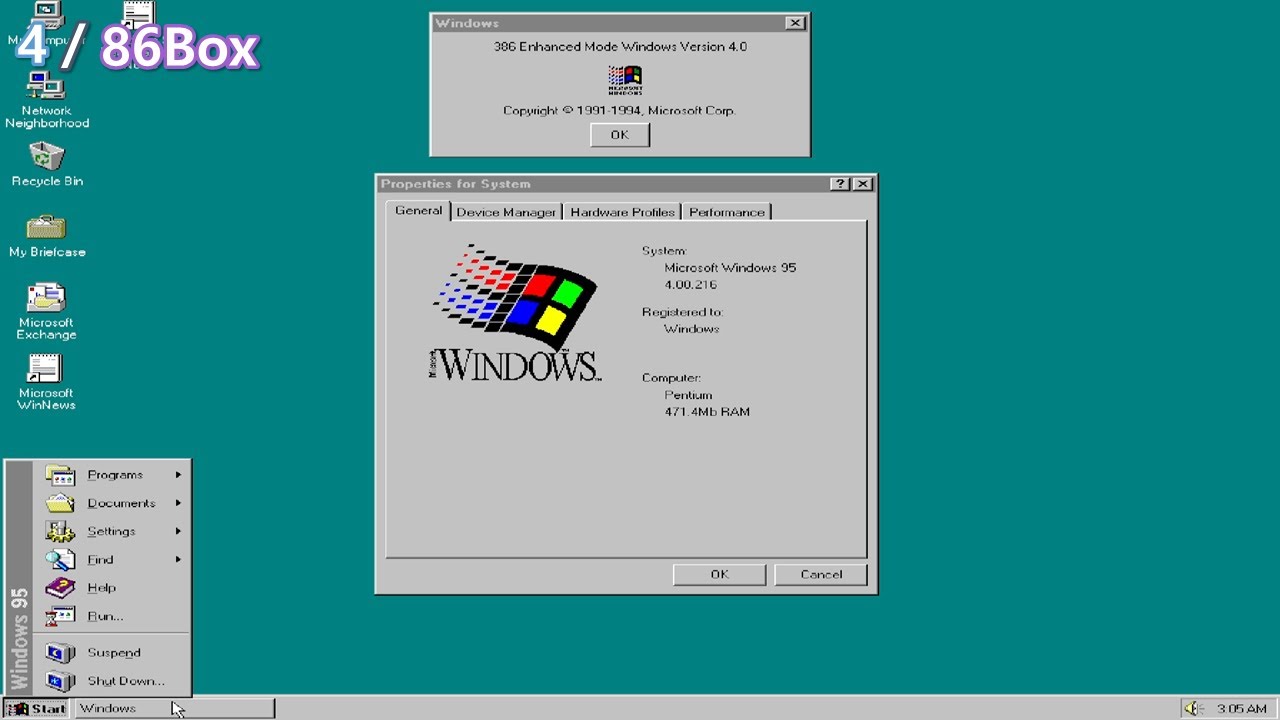
Task: Expand the Settings submenu arrow
Action: click(179, 531)
